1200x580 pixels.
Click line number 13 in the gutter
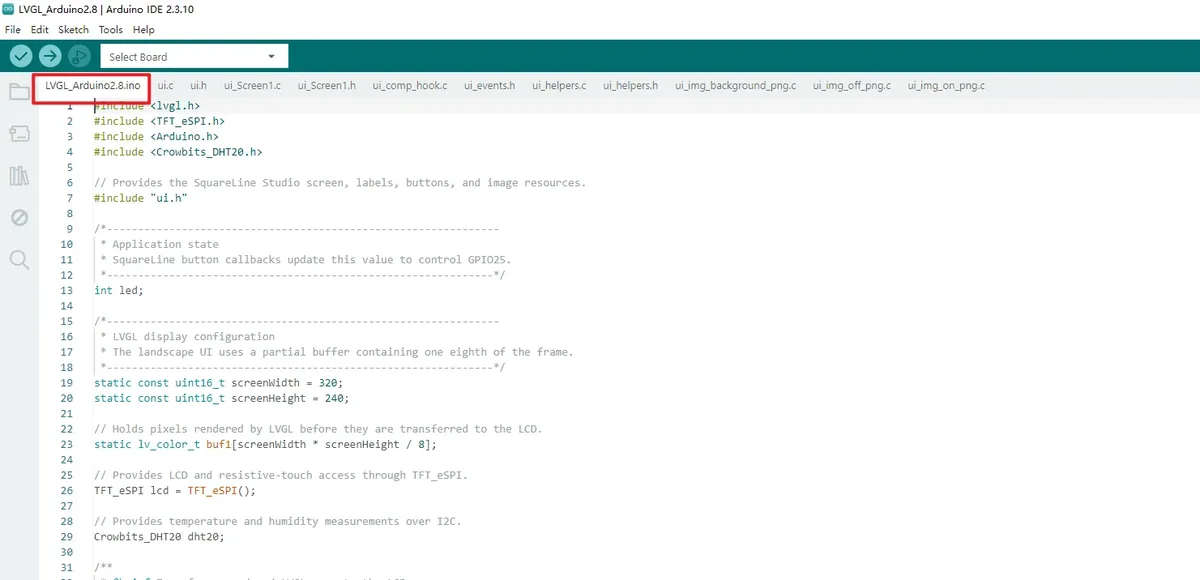67,290
